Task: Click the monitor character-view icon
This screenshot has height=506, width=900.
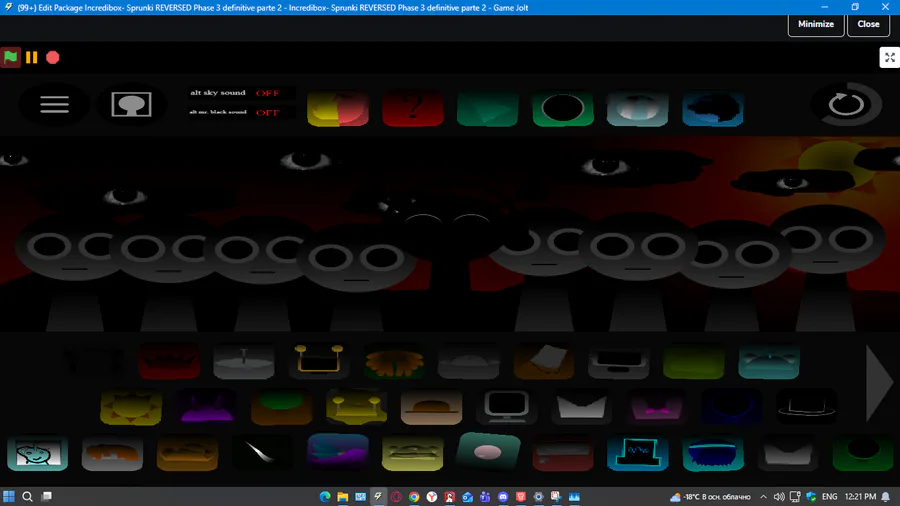Action: point(131,104)
